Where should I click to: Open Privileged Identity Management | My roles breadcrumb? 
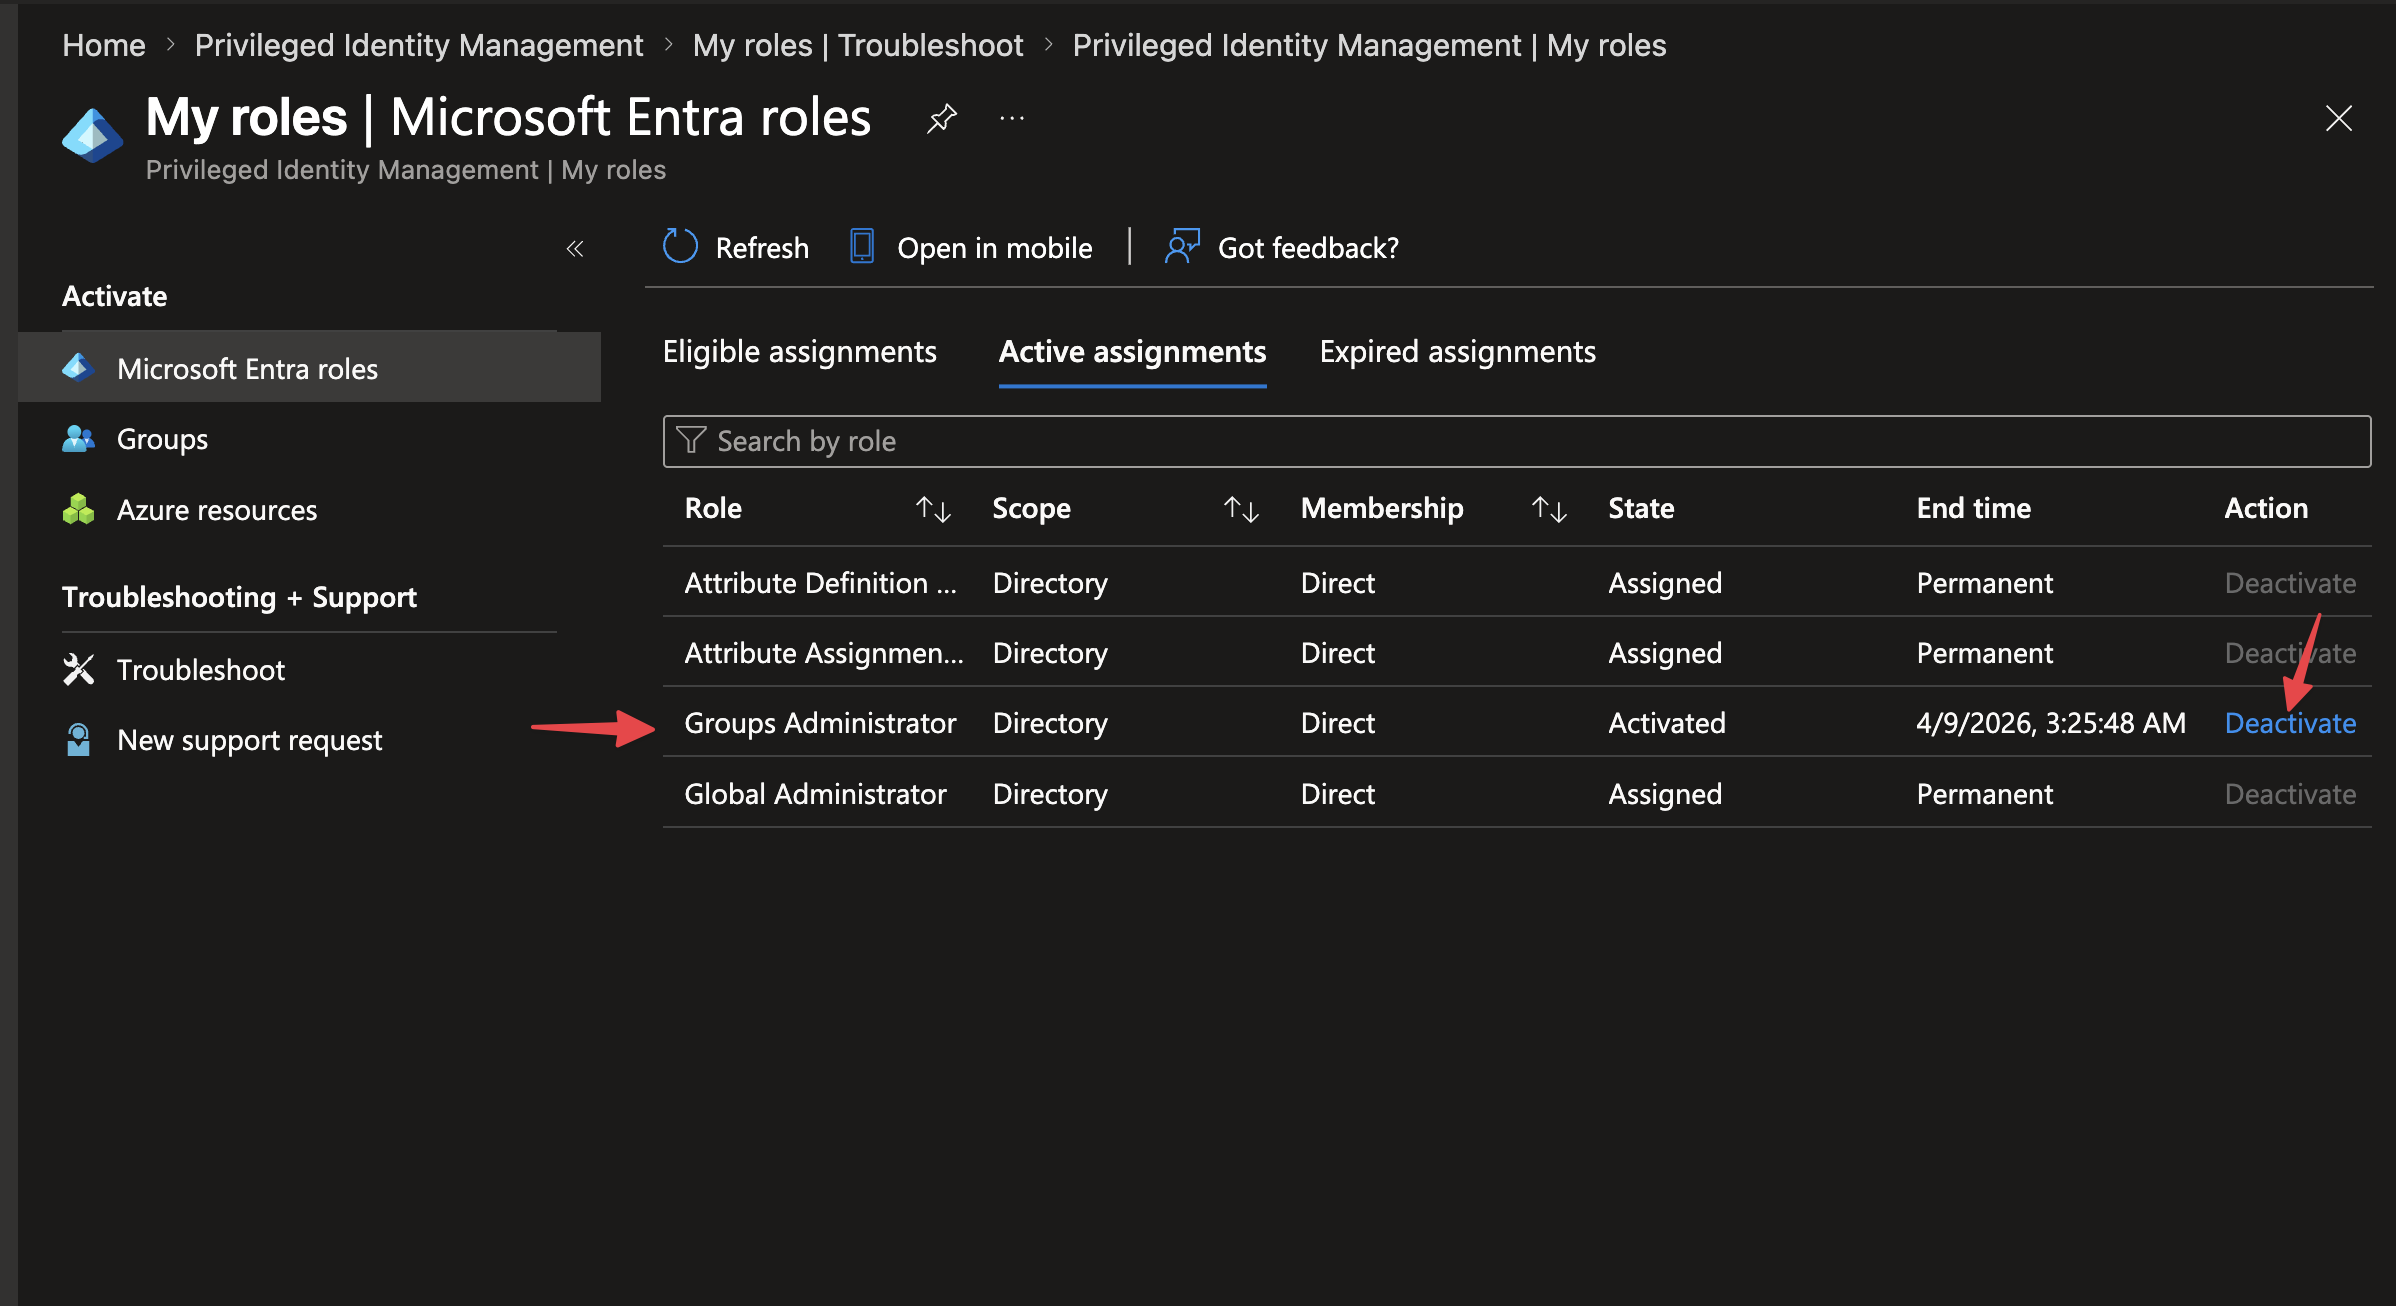pos(1369,45)
